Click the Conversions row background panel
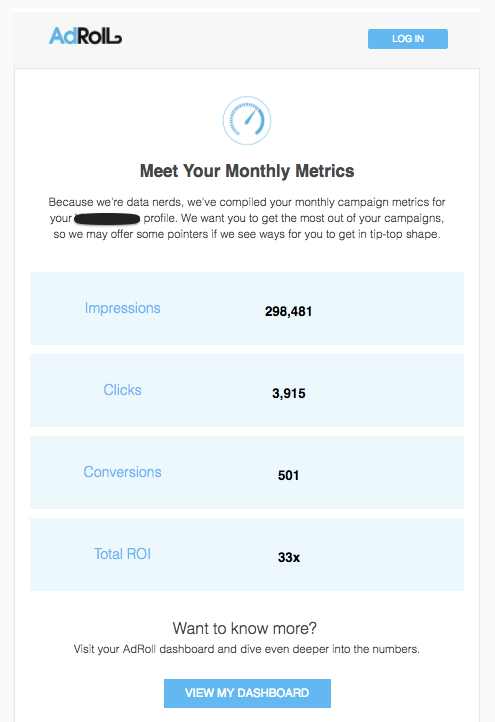Image resolution: width=495 pixels, height=722 pixels. point(247,472)
